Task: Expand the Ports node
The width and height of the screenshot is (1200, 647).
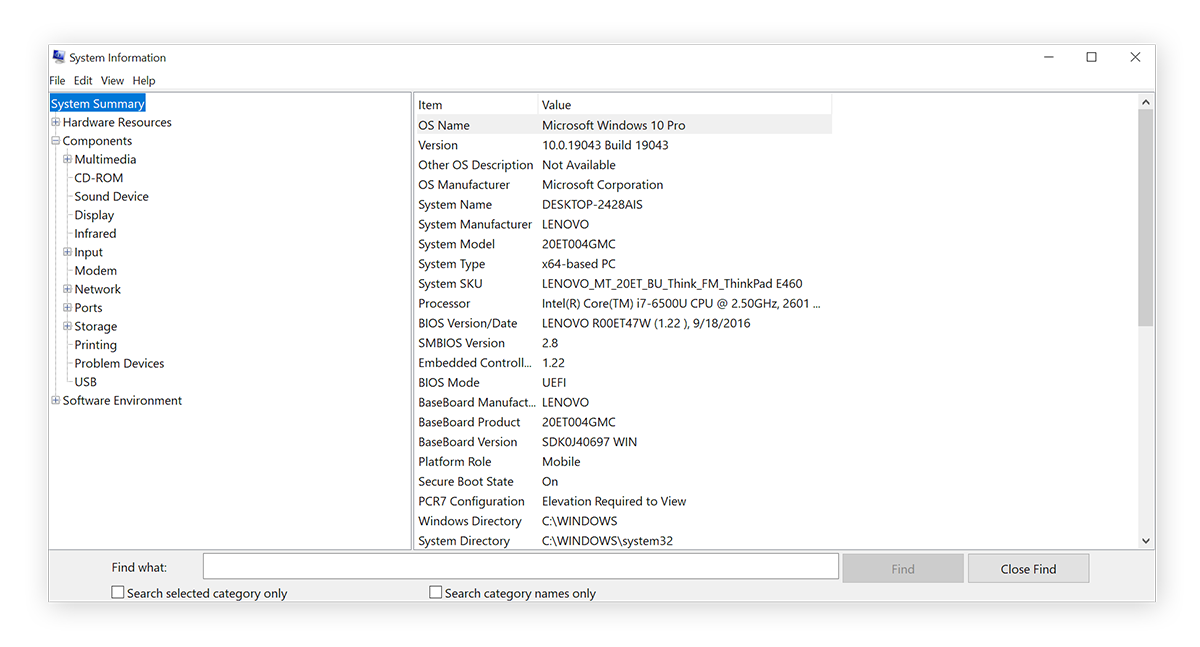Action: [x=67, y=307]
